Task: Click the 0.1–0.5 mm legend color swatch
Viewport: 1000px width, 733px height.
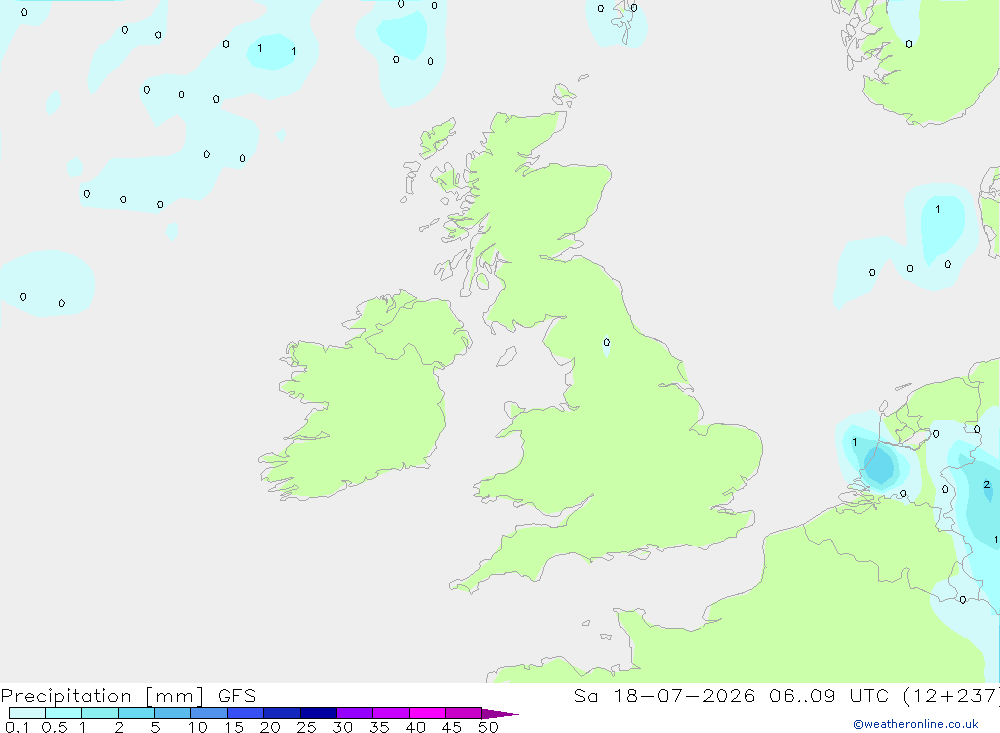Action: point(27,713)
